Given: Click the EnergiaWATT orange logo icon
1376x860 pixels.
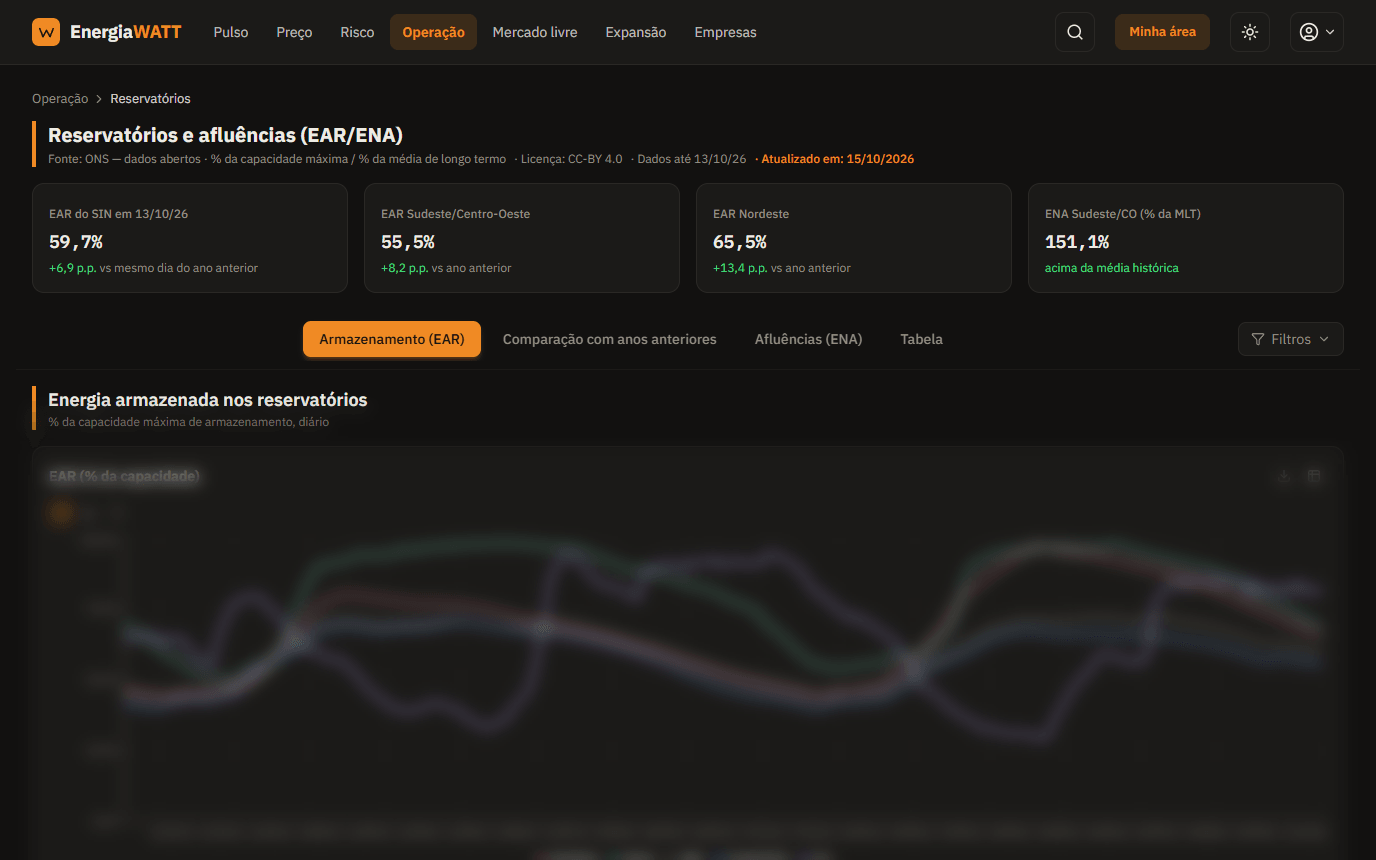Looking at the screenshot, I should point(46,32).
